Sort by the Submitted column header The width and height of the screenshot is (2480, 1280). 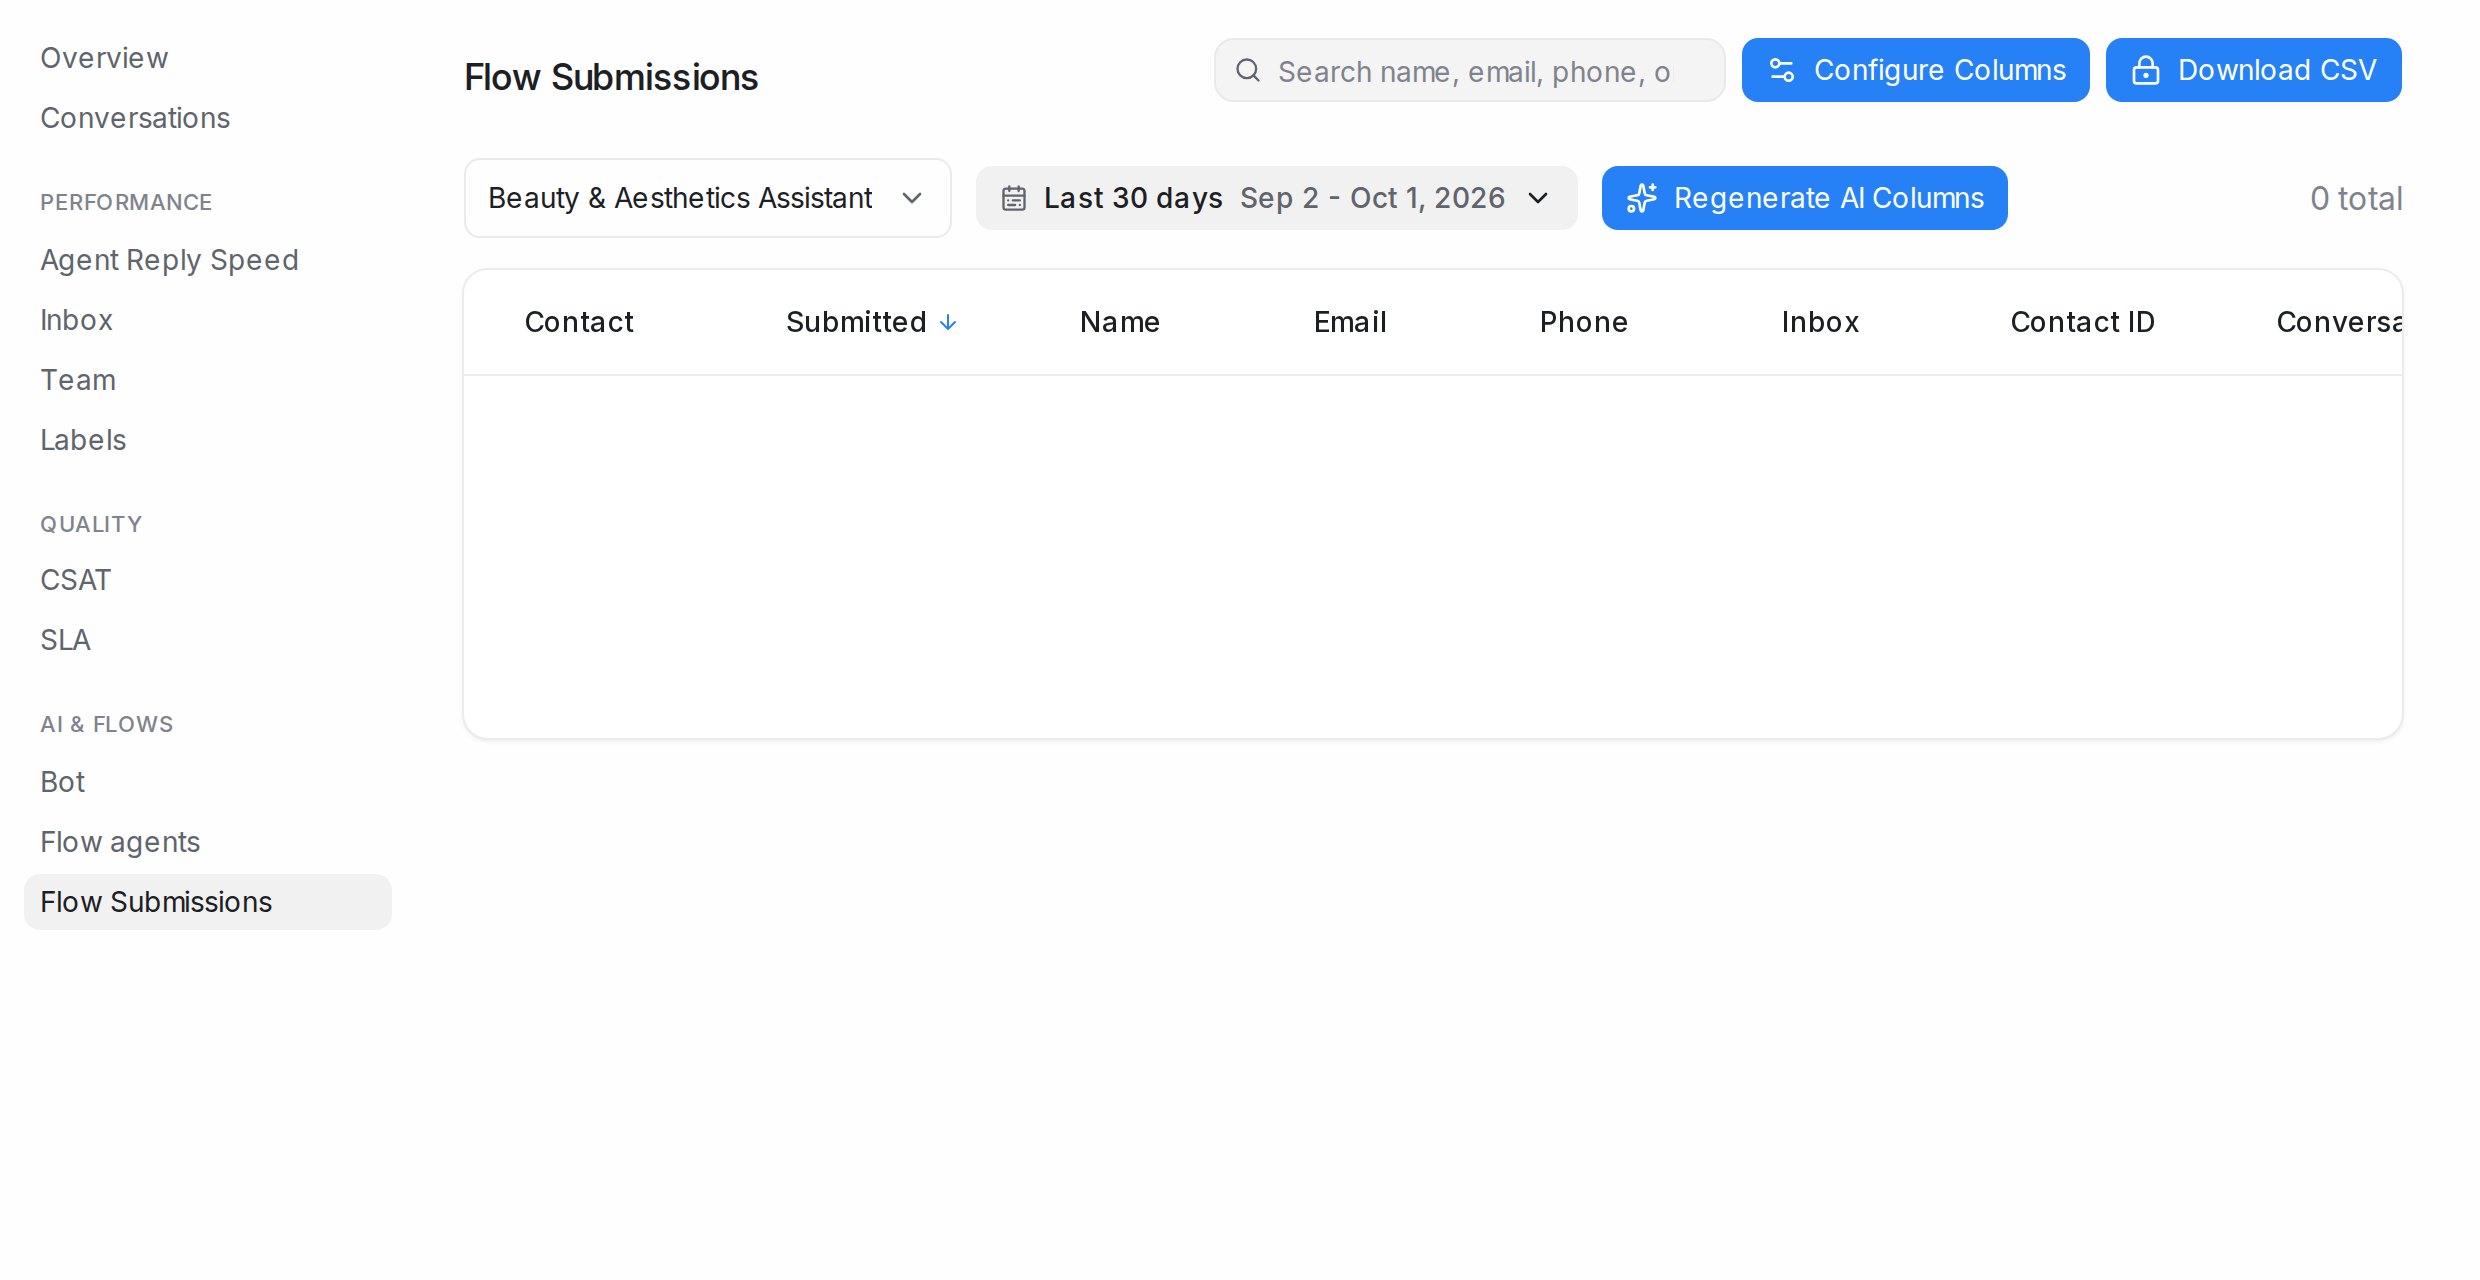(x=856, y=322)
